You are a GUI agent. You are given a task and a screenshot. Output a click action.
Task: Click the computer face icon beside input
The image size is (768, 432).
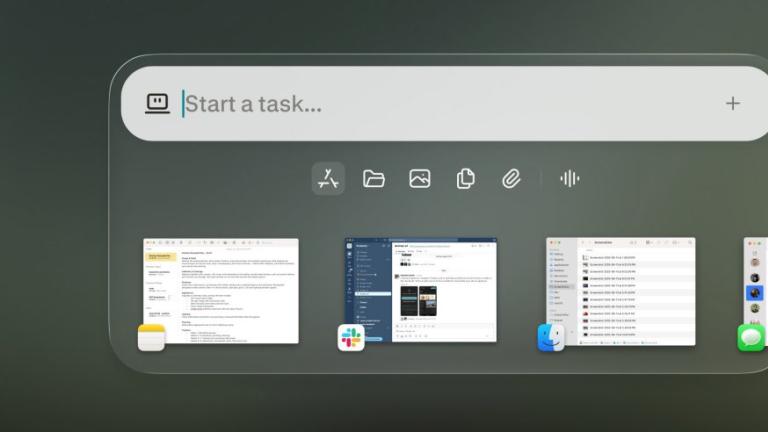click(x=157, y=103)
